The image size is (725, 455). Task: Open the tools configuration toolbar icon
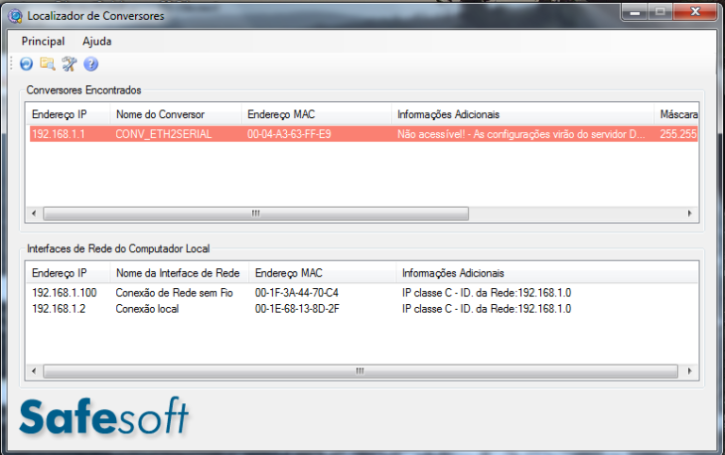click(69, 64)
